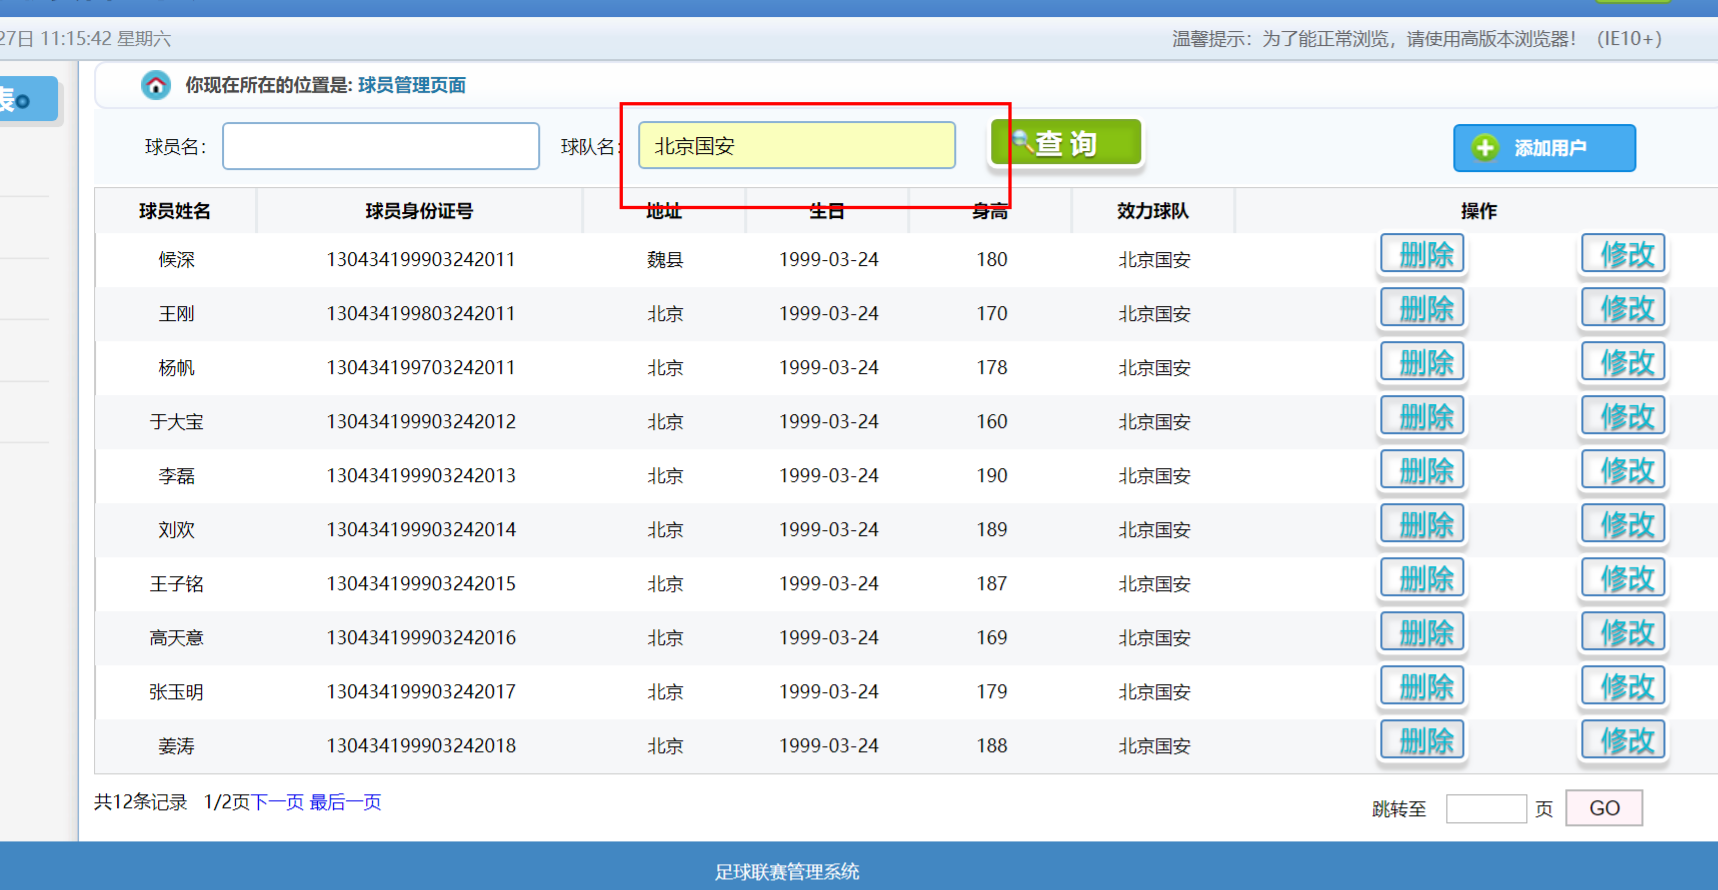
Task: Click the 操作 column header
Action: tap(1479, 211)
